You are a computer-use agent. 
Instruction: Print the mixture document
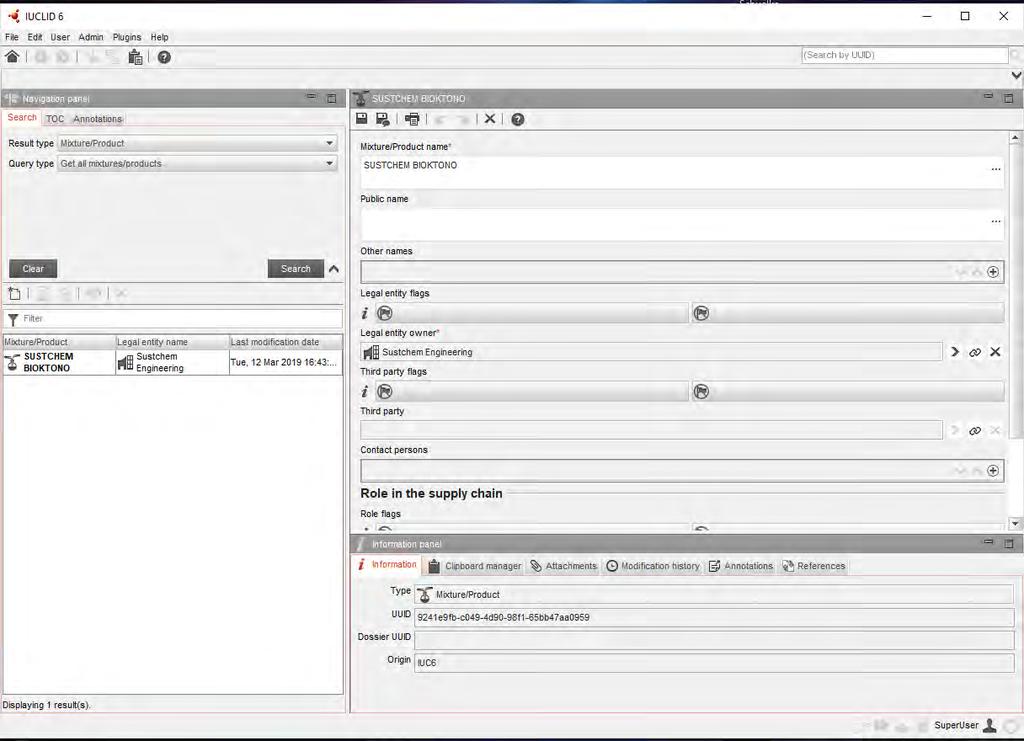pyautogui.click(x=412, y=119)
